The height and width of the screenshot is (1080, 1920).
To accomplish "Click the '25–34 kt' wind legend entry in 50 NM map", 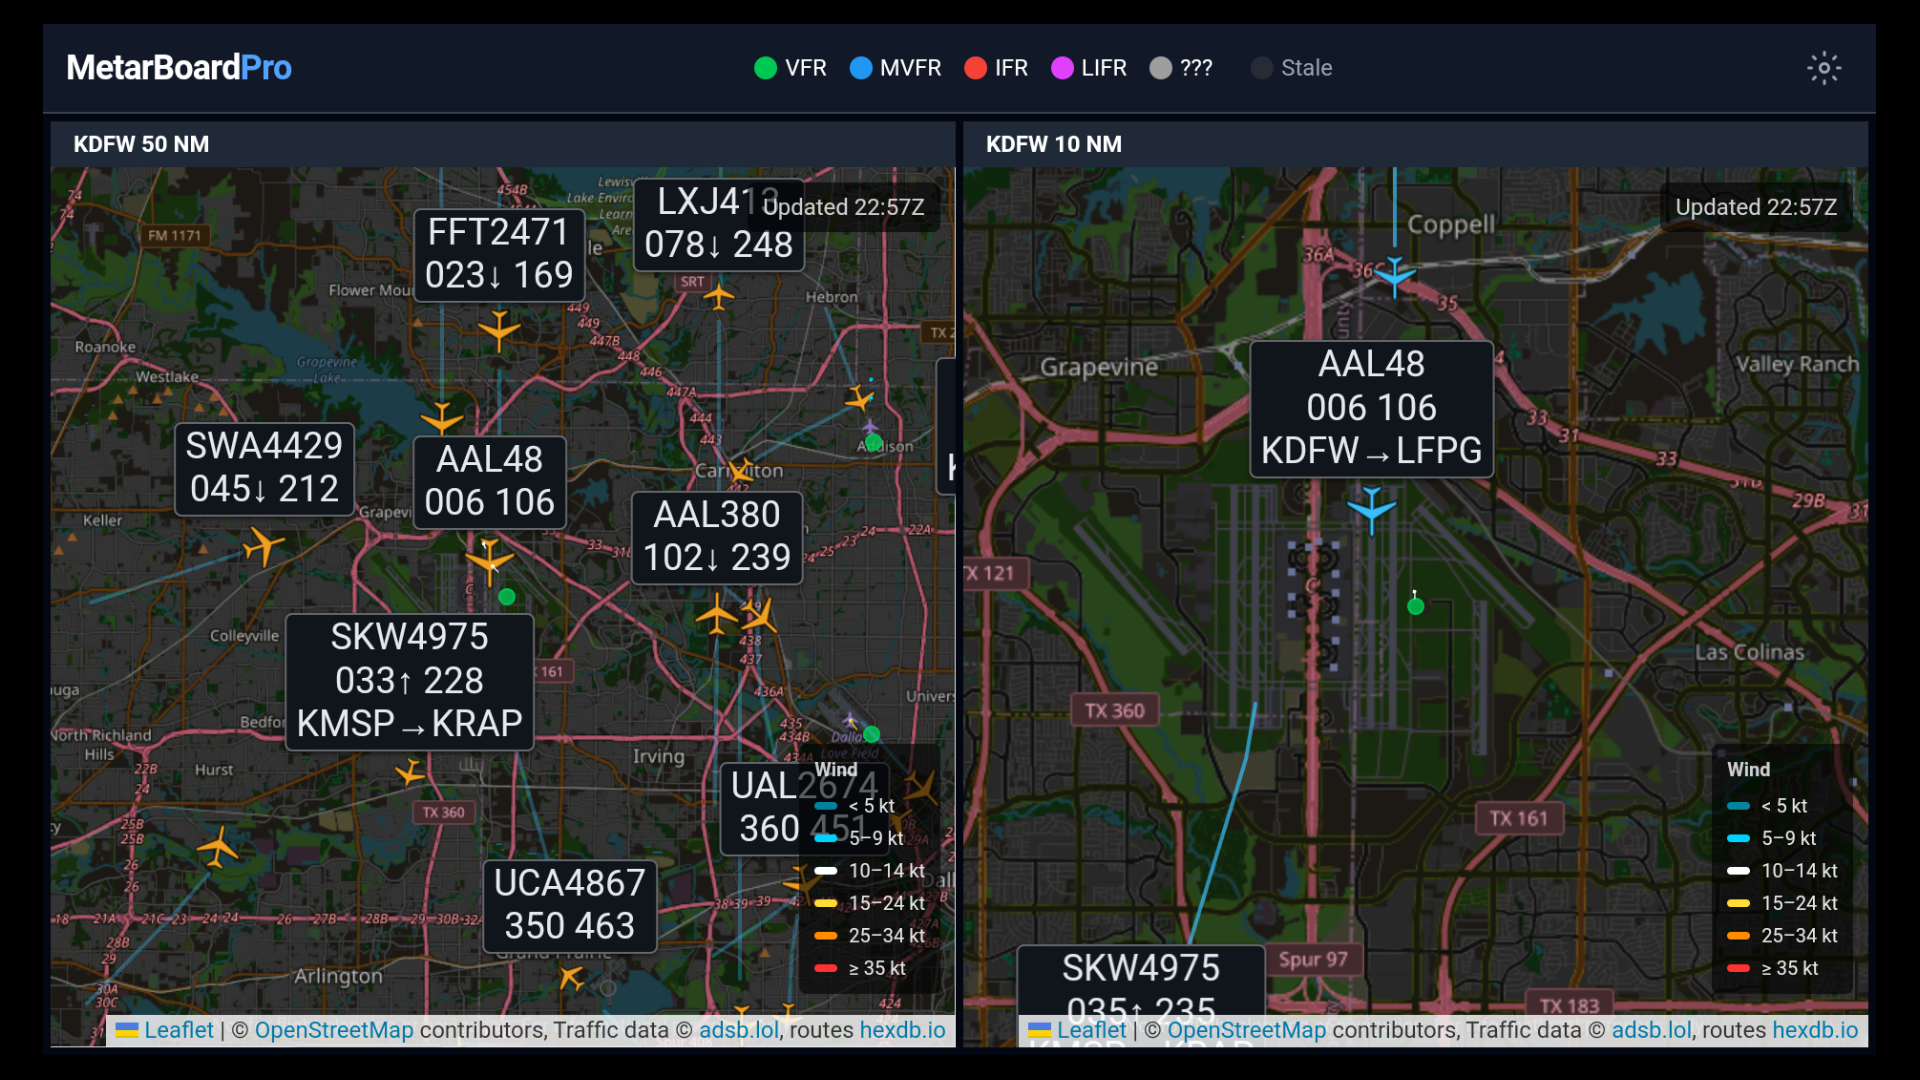I will click(870, 936).
